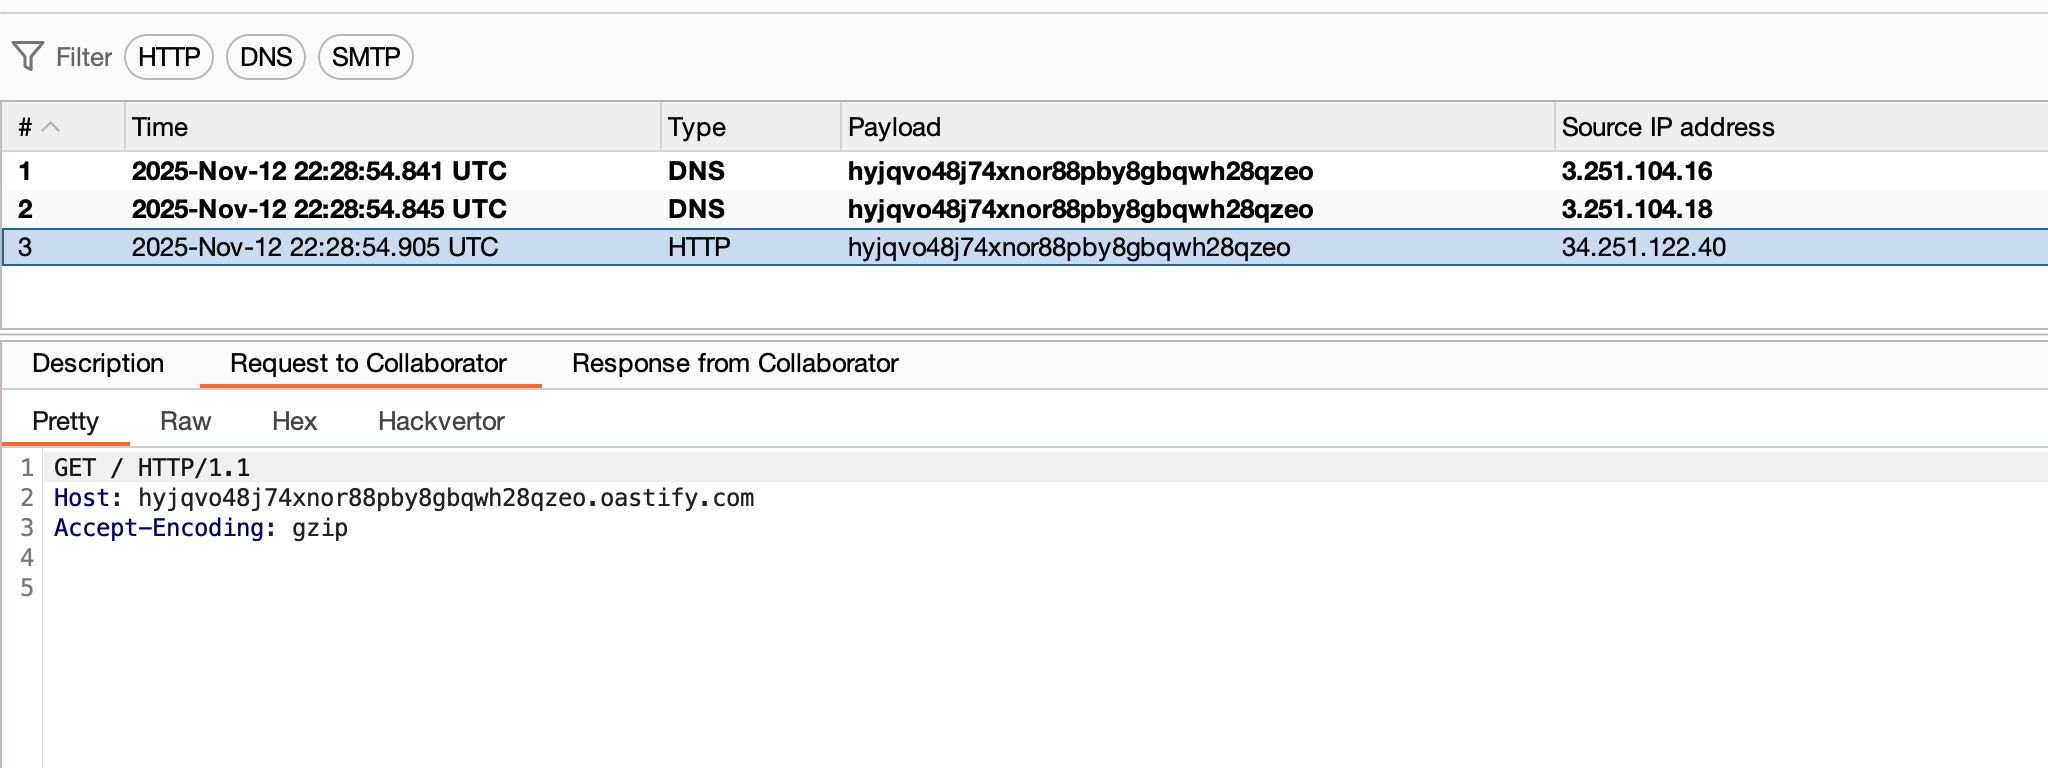This screenshot has width=2048, height=768.
Task: Open the Hackvertor view tab
Action: coord(441,421)
